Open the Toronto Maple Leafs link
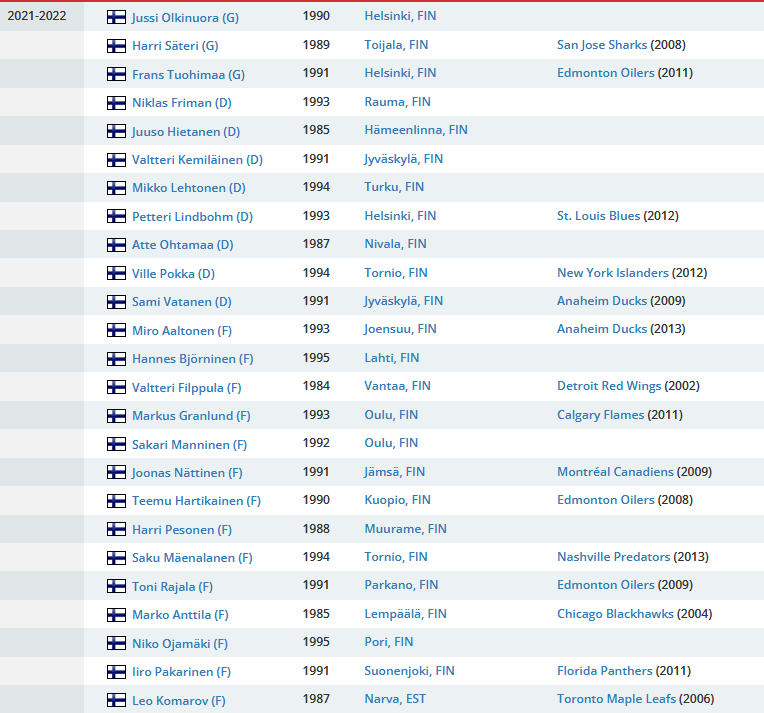Screen dimensions: 764x713 tap(616, 699)
